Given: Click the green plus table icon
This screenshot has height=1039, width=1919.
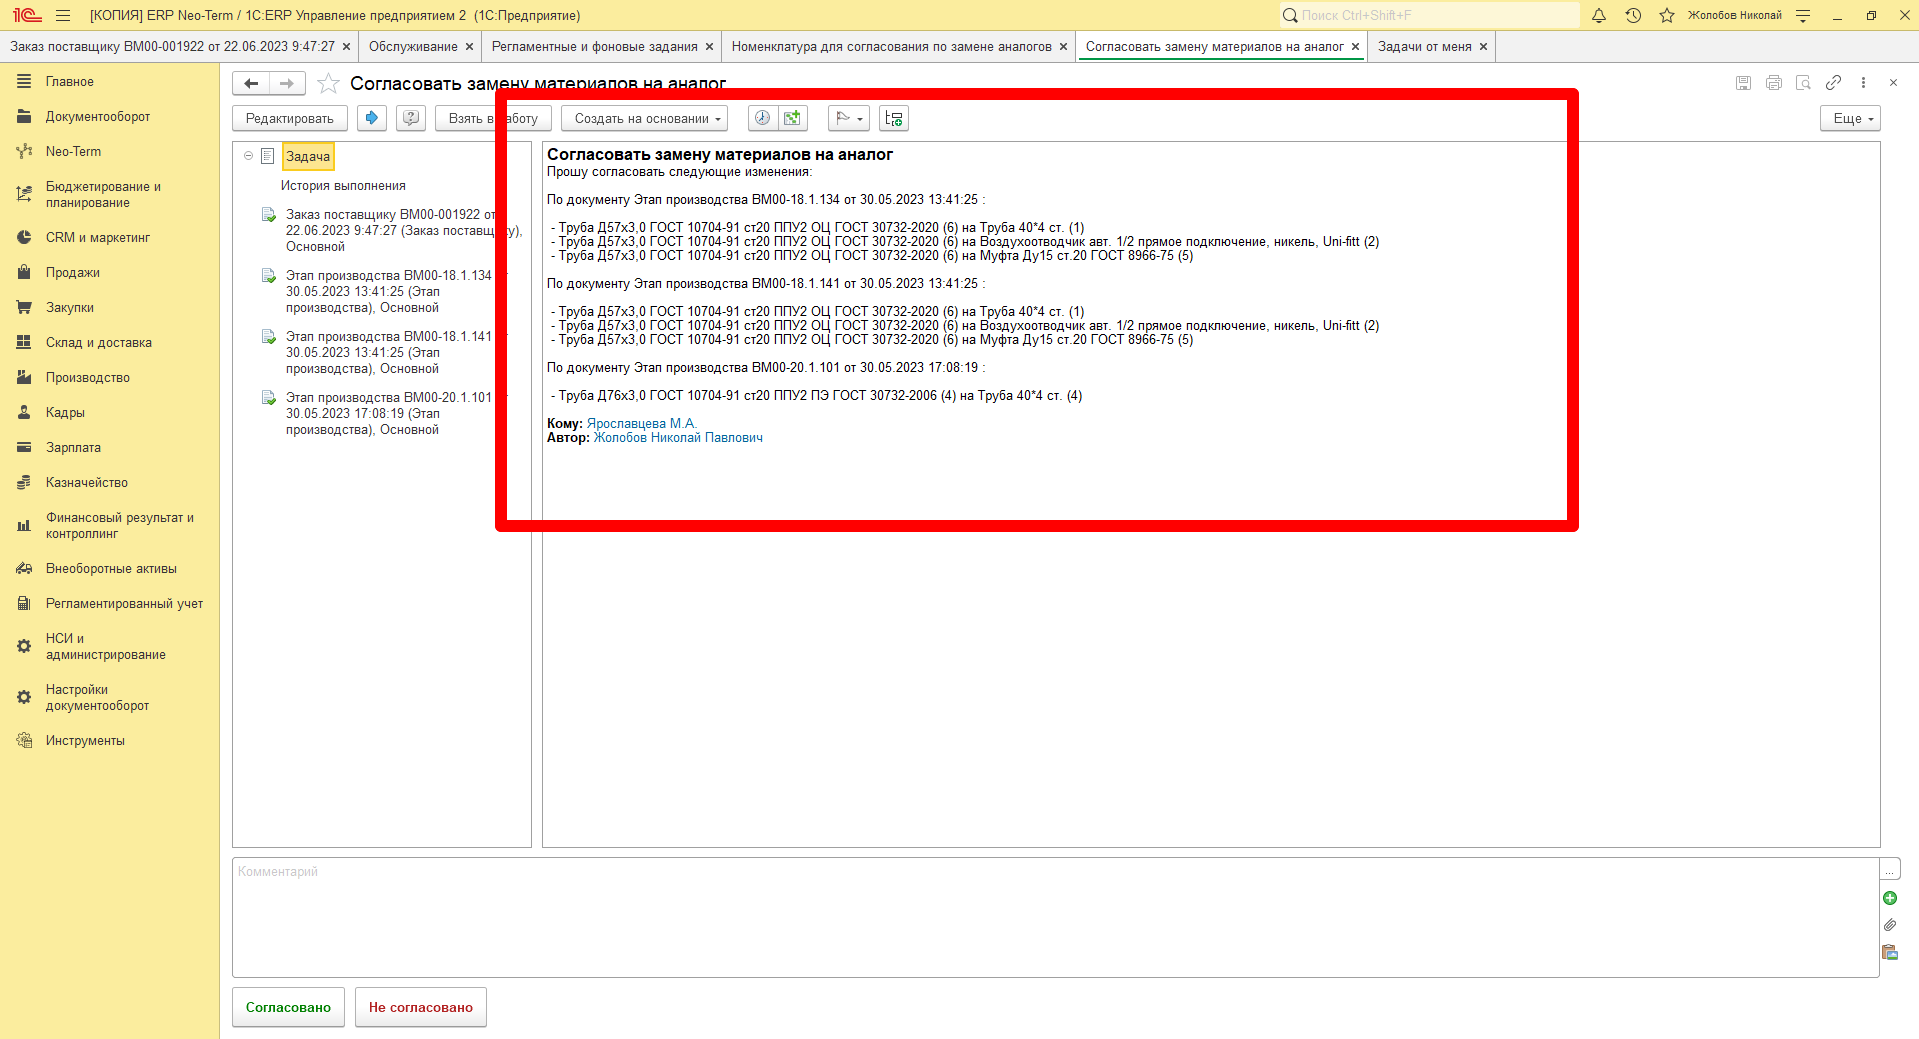Looking at the screenshot, I should 793,118.
